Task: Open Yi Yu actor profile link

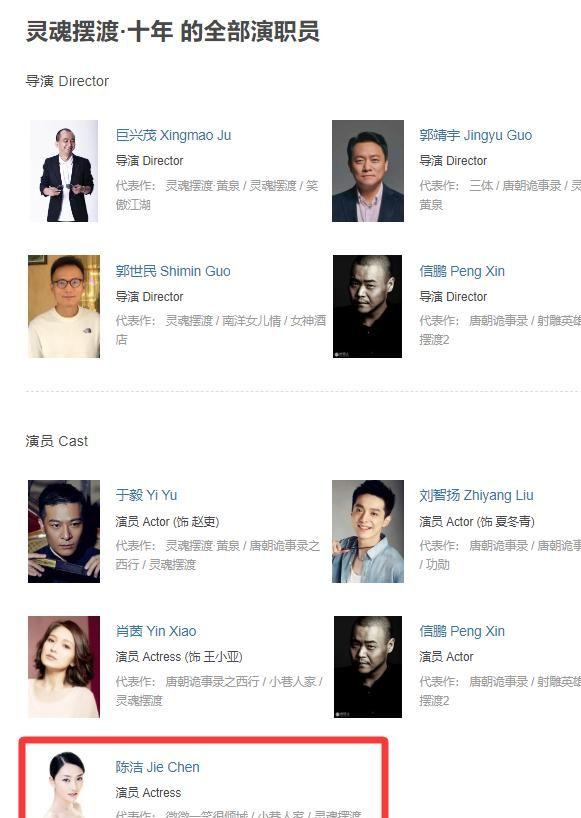Action: 147,495
